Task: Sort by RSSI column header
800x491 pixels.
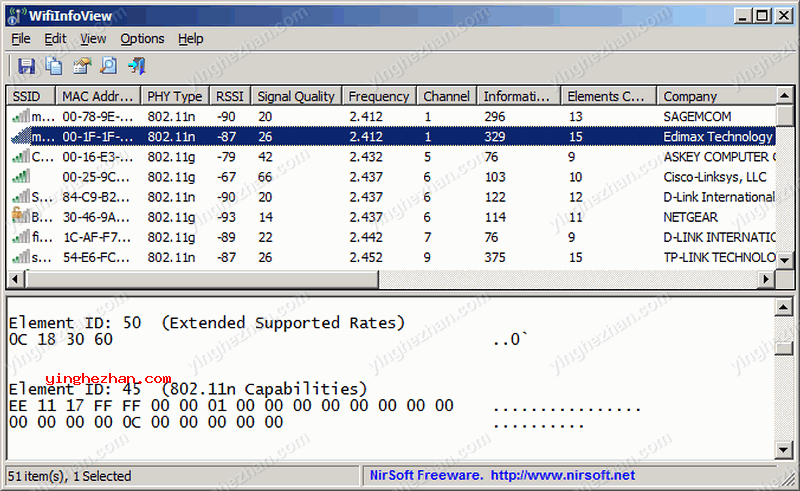Action: pos(230,96)
